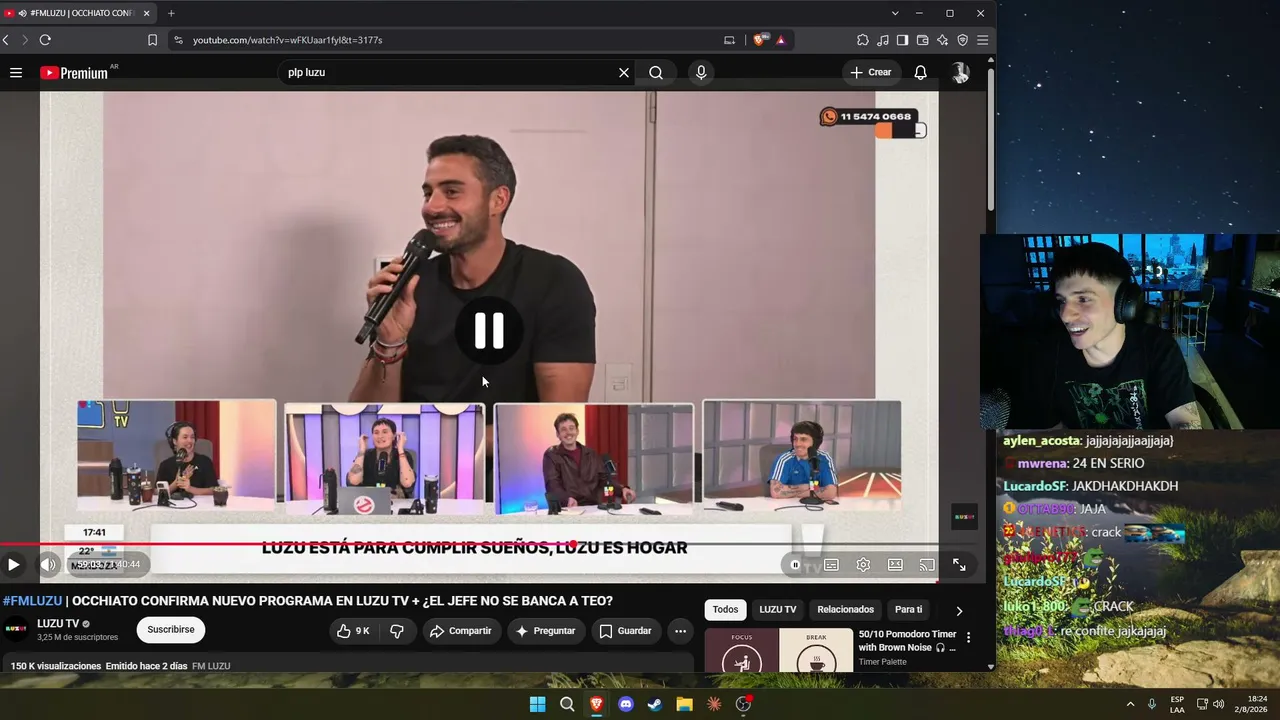This screenshot has width=1280, height=720.
Task: Click the address bar URL
Action: click(287, 40)
